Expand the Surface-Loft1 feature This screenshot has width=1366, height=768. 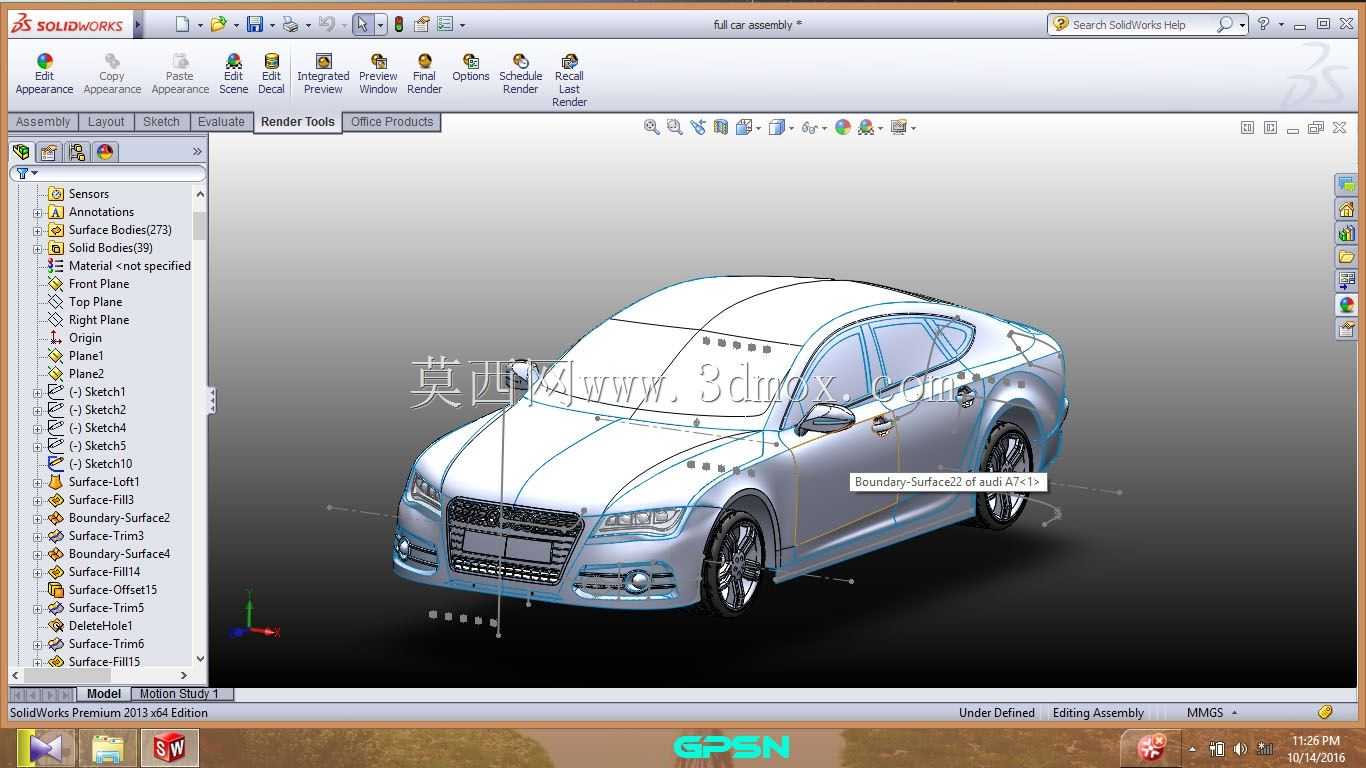click(x=38, y=482)
